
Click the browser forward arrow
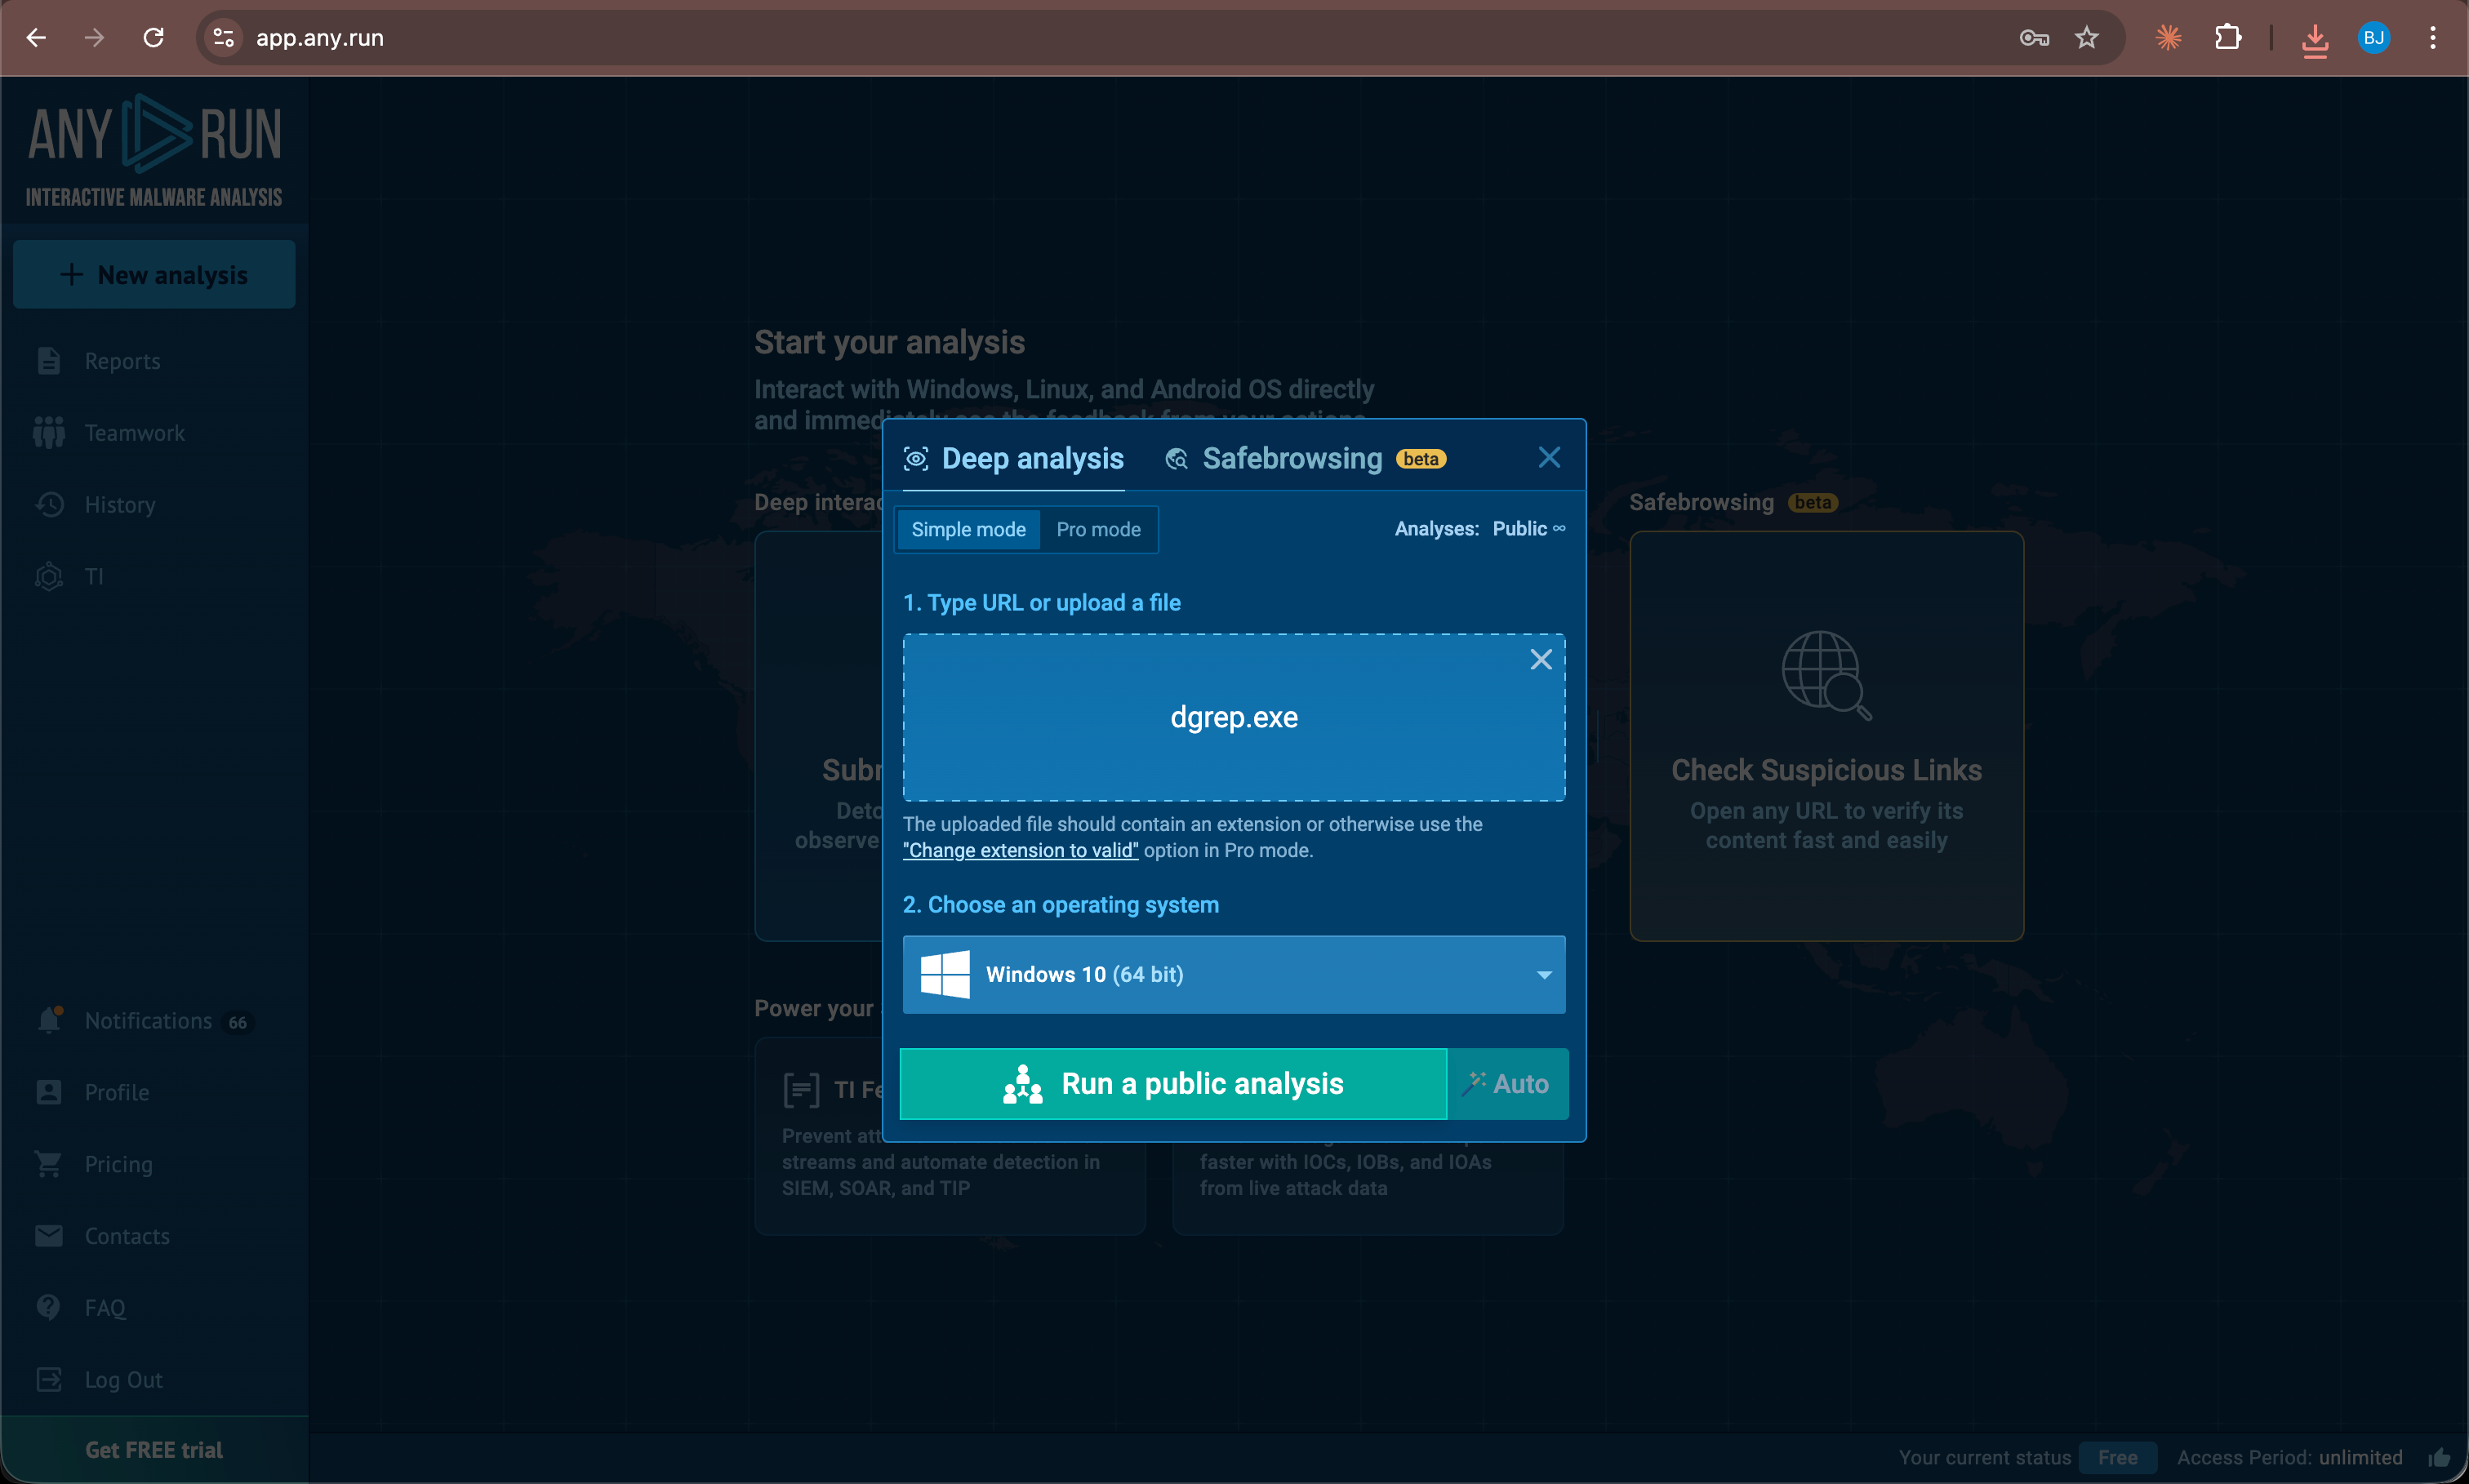(x=95, y=38)
